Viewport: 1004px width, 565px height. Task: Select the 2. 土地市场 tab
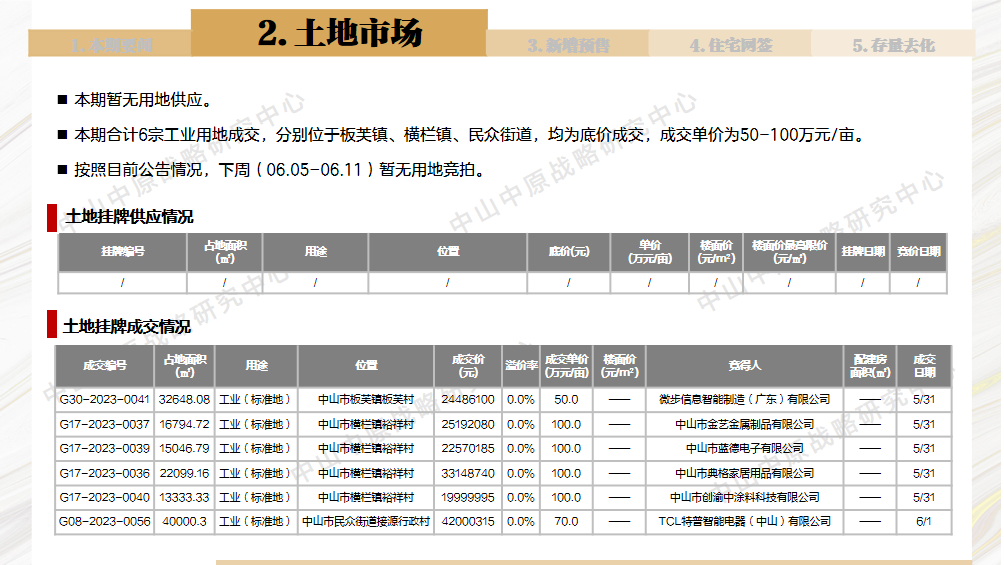point(339,33)
